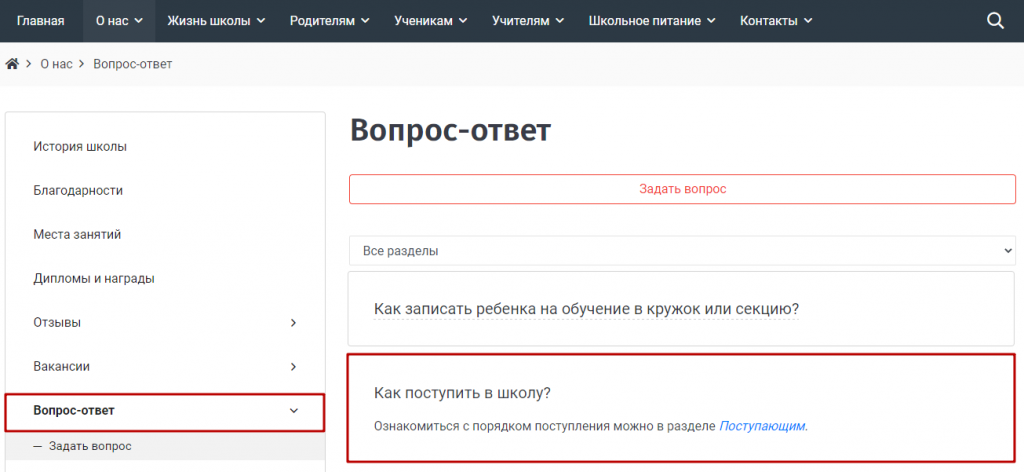Select Дипломы и награды in sidebar
Viewport: 1024px width, 472px height.
tap(94, 279)
